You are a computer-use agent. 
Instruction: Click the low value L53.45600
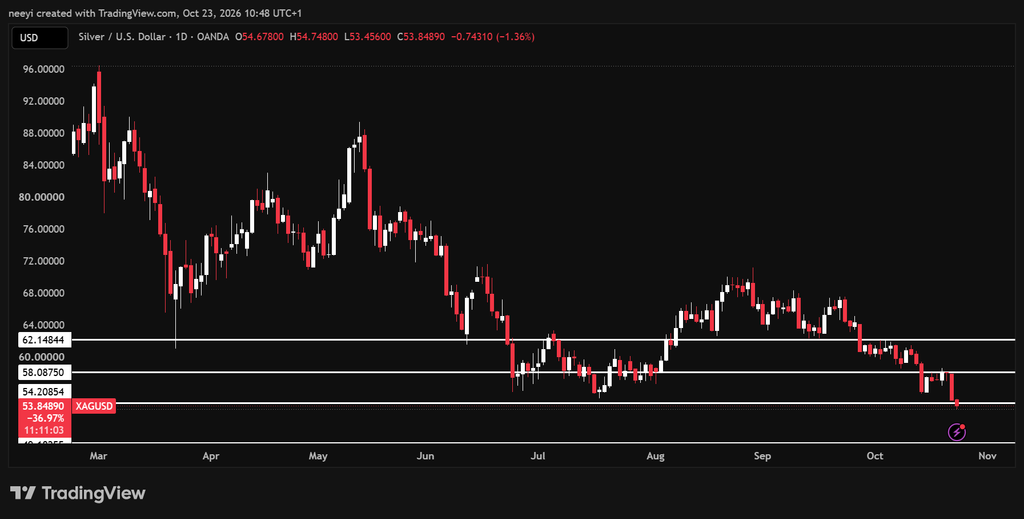click(367, 37)
